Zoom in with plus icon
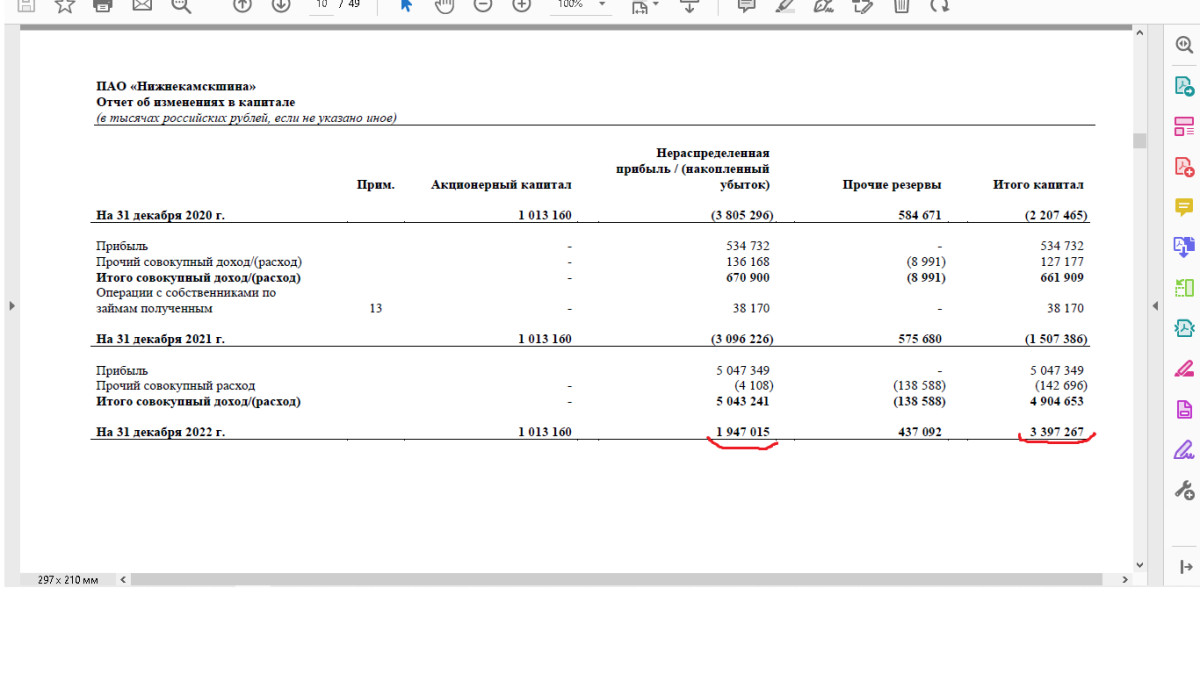 click(521, 5)
